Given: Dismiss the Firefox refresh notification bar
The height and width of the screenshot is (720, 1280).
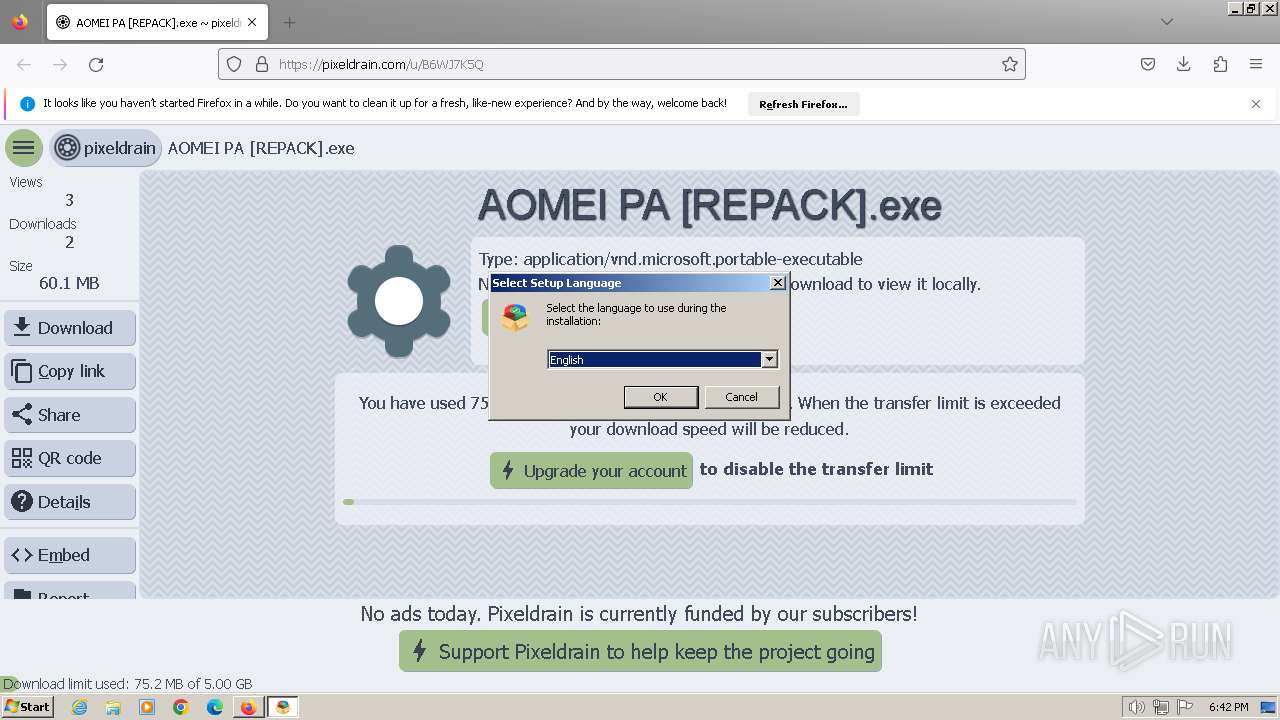Looking at the screenshot, I should pyautogui.click(x=1256, y=104).
